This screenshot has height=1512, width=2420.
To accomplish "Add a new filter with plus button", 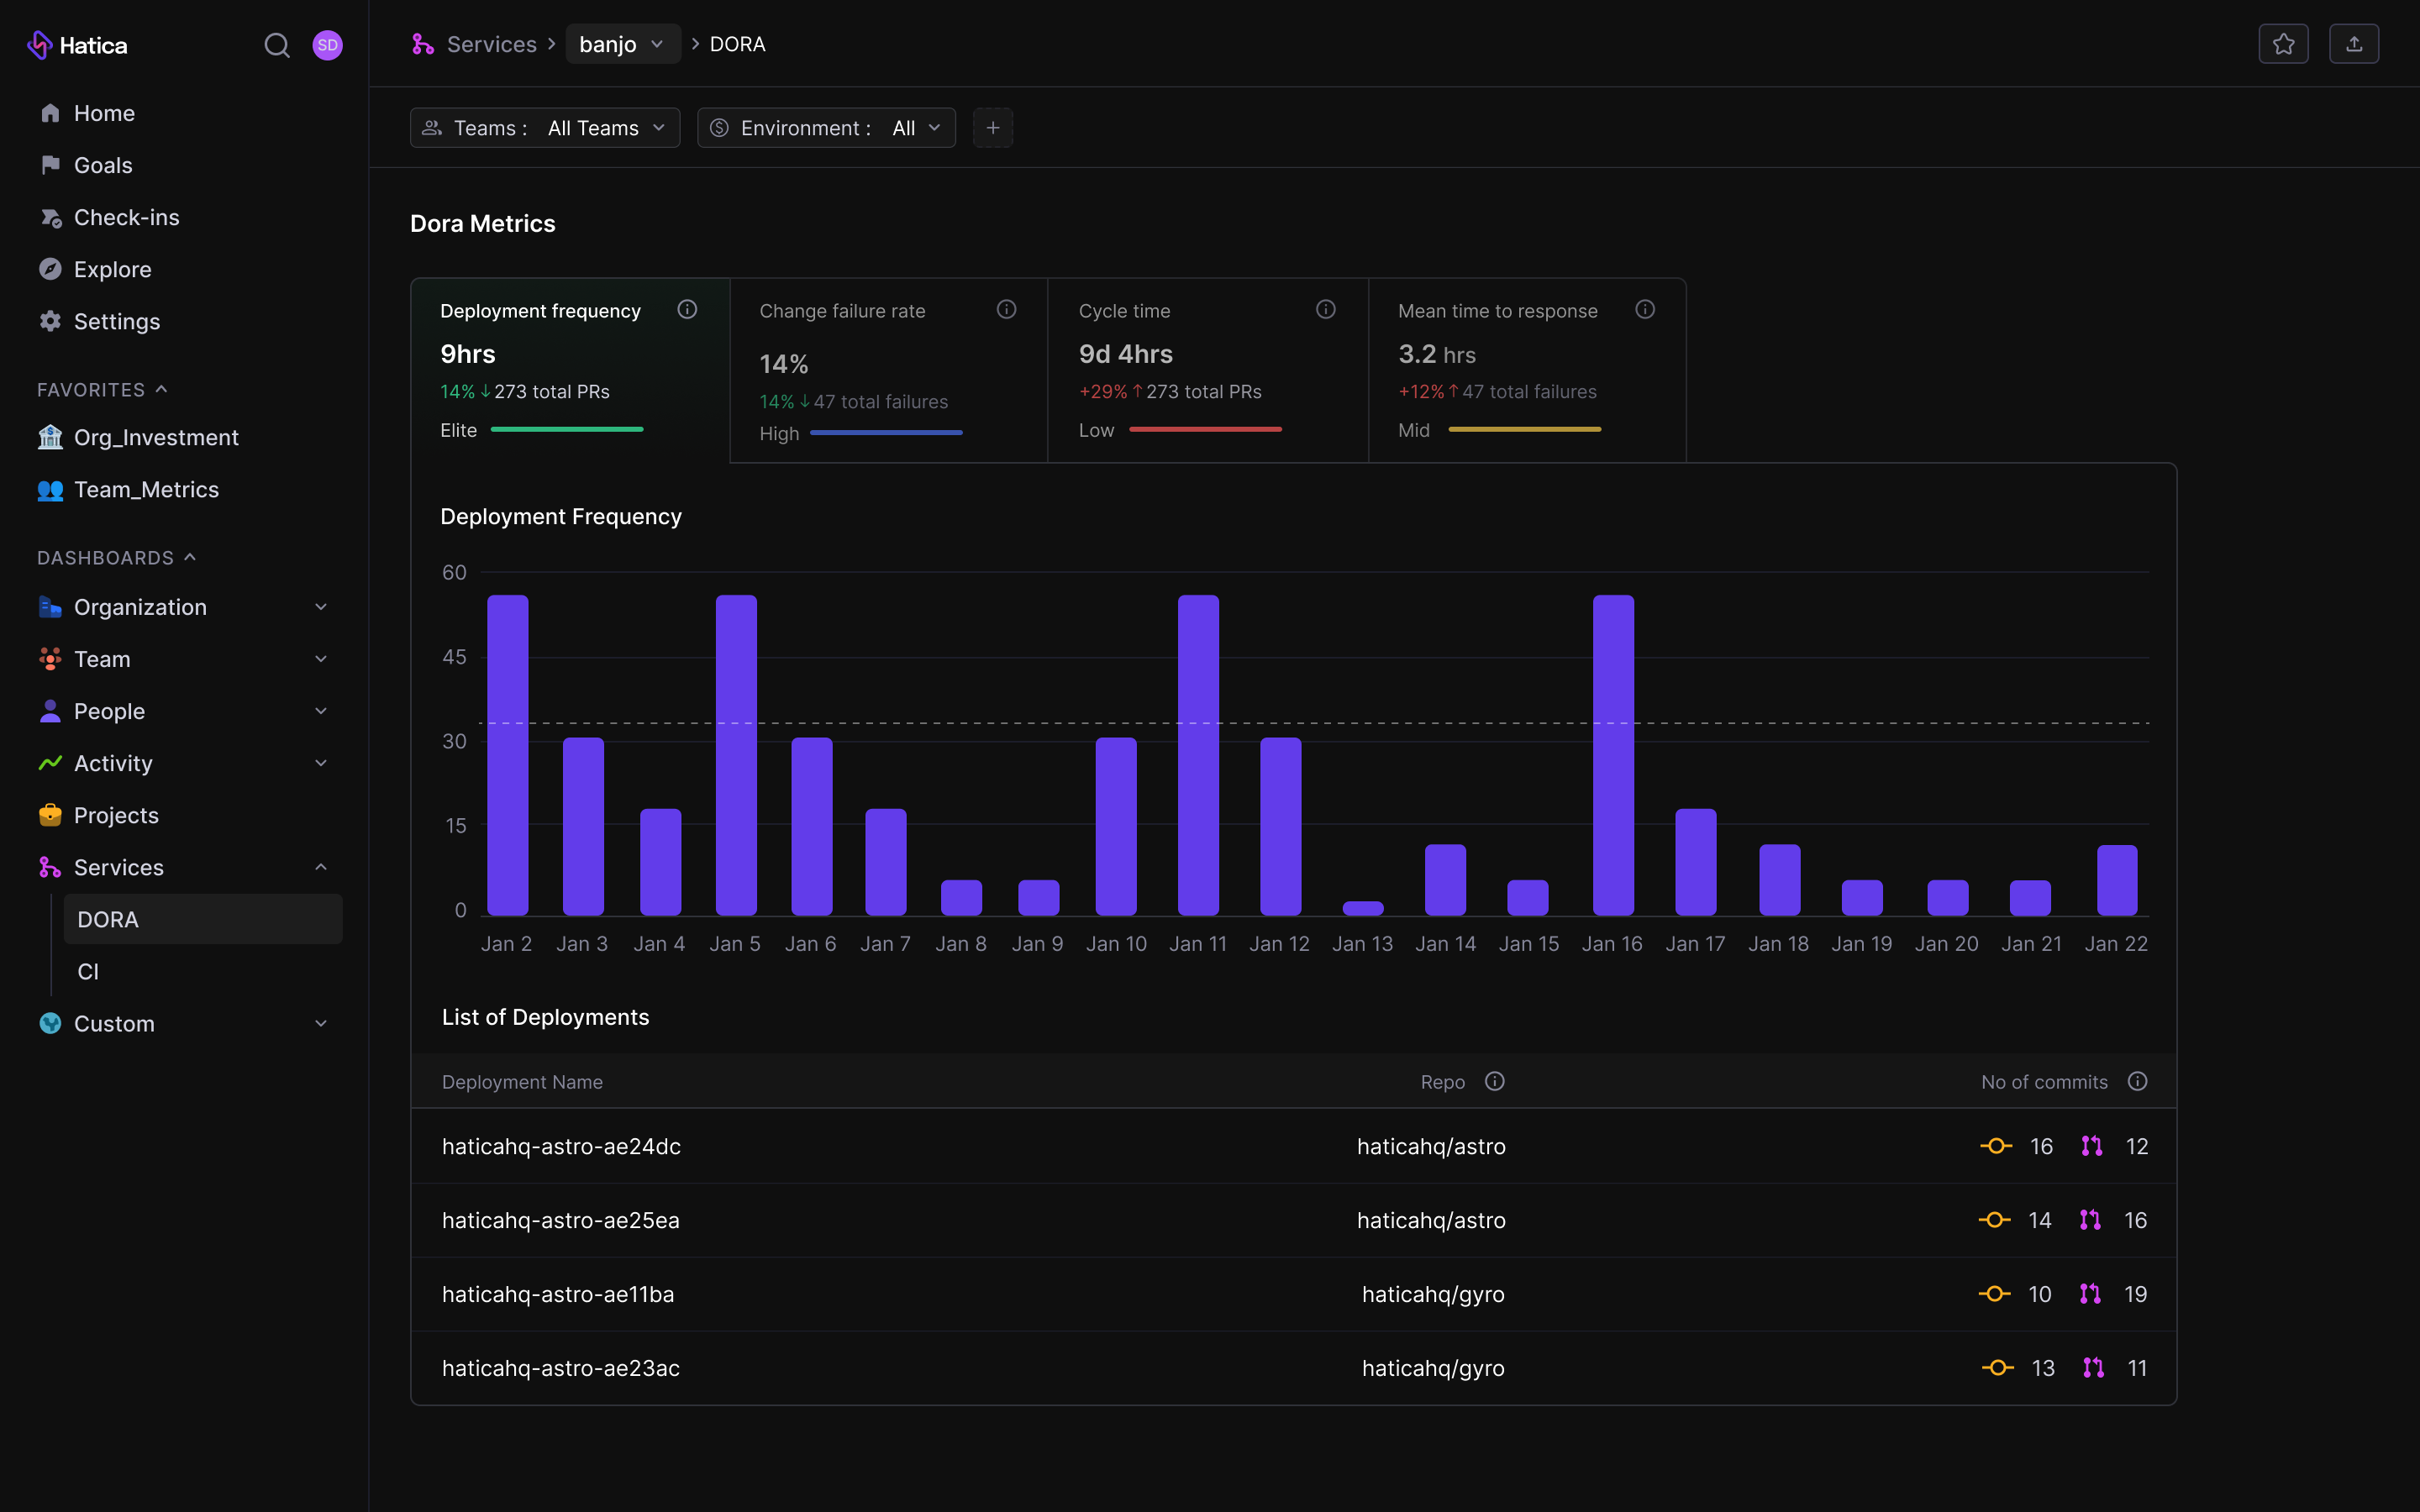I will click(992, 128).
